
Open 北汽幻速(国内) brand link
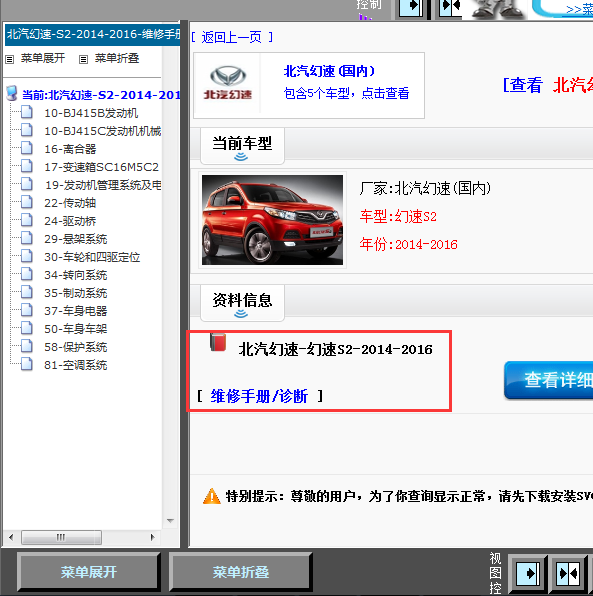tap(329, 71)
